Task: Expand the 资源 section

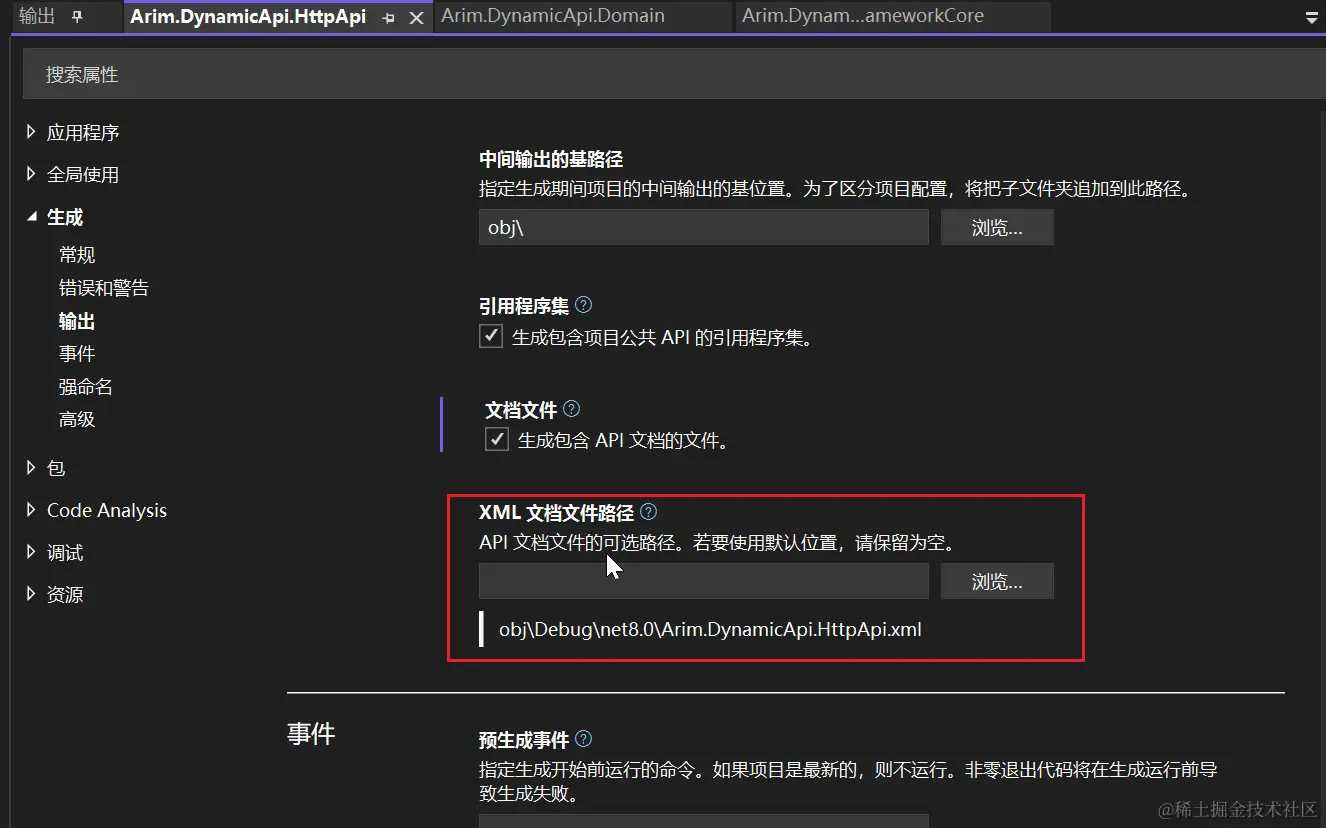Action: pyautogui.click(x=31, y=594)
